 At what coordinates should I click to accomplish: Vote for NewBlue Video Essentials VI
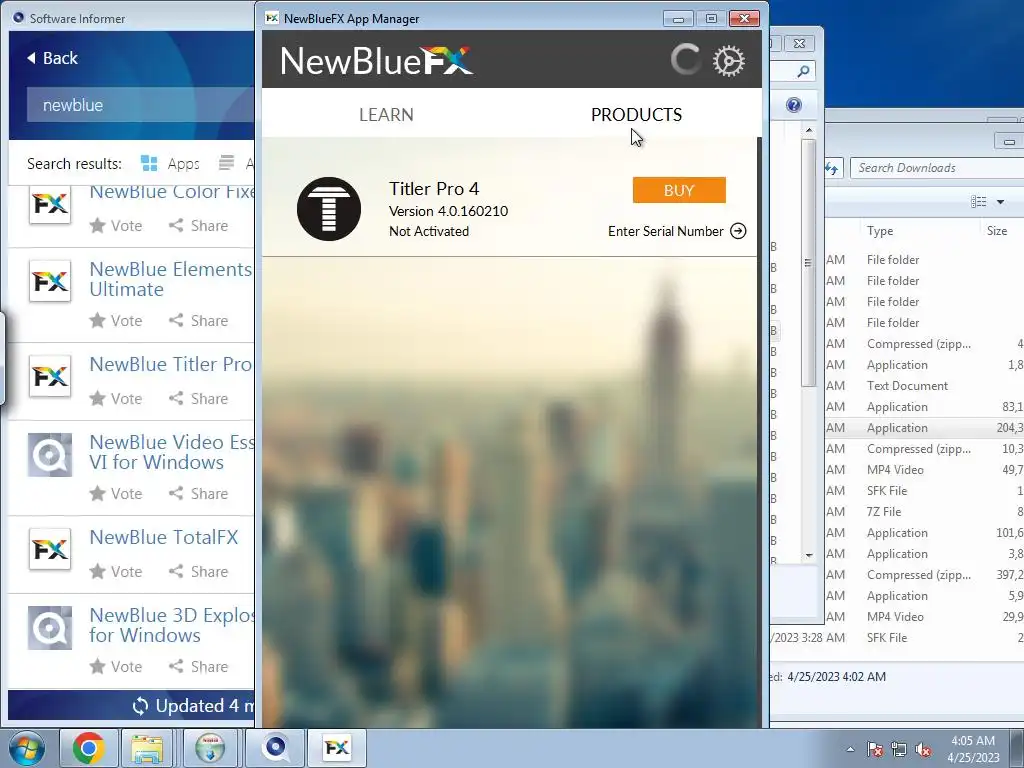116,494
